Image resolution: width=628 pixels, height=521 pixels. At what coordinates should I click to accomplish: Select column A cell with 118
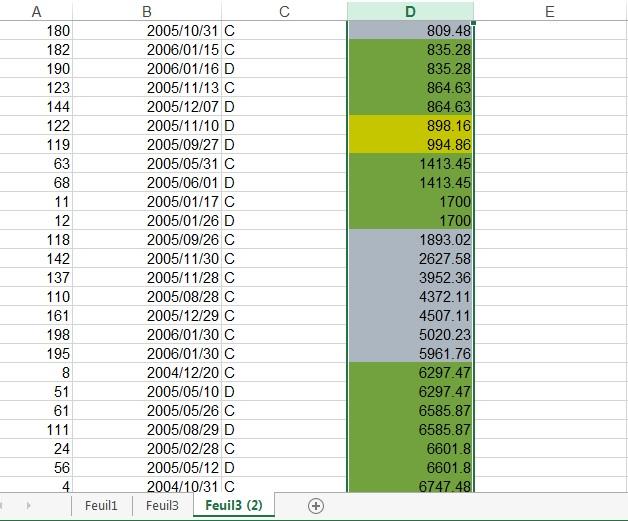tap(36, 239)
